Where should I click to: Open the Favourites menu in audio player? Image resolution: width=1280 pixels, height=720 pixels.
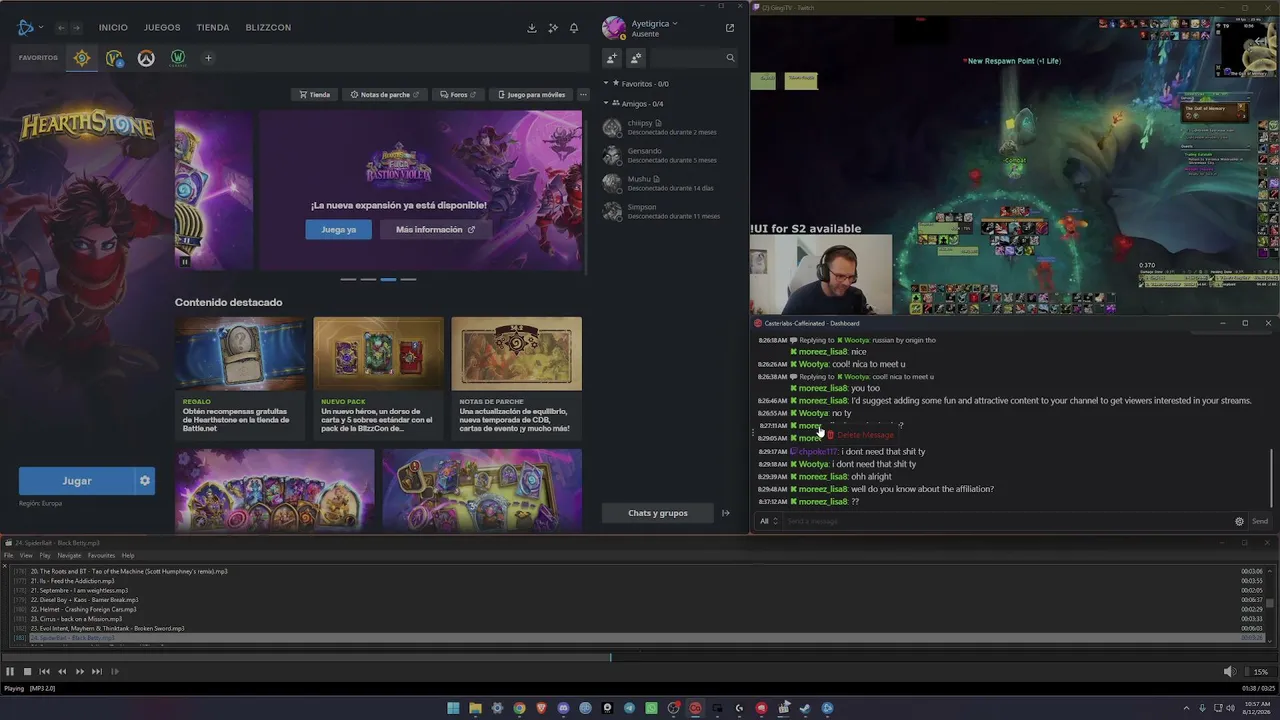click(101, 556)
